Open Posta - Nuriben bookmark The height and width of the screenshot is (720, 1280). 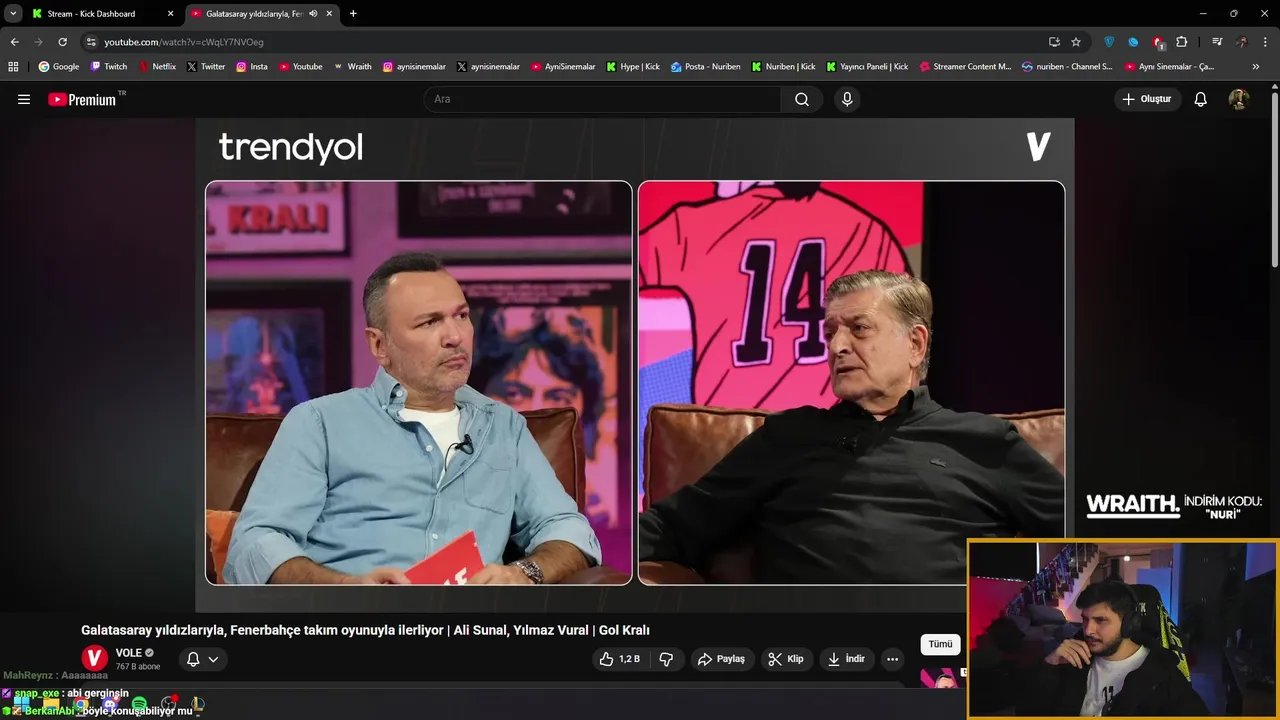pos(706,67)
